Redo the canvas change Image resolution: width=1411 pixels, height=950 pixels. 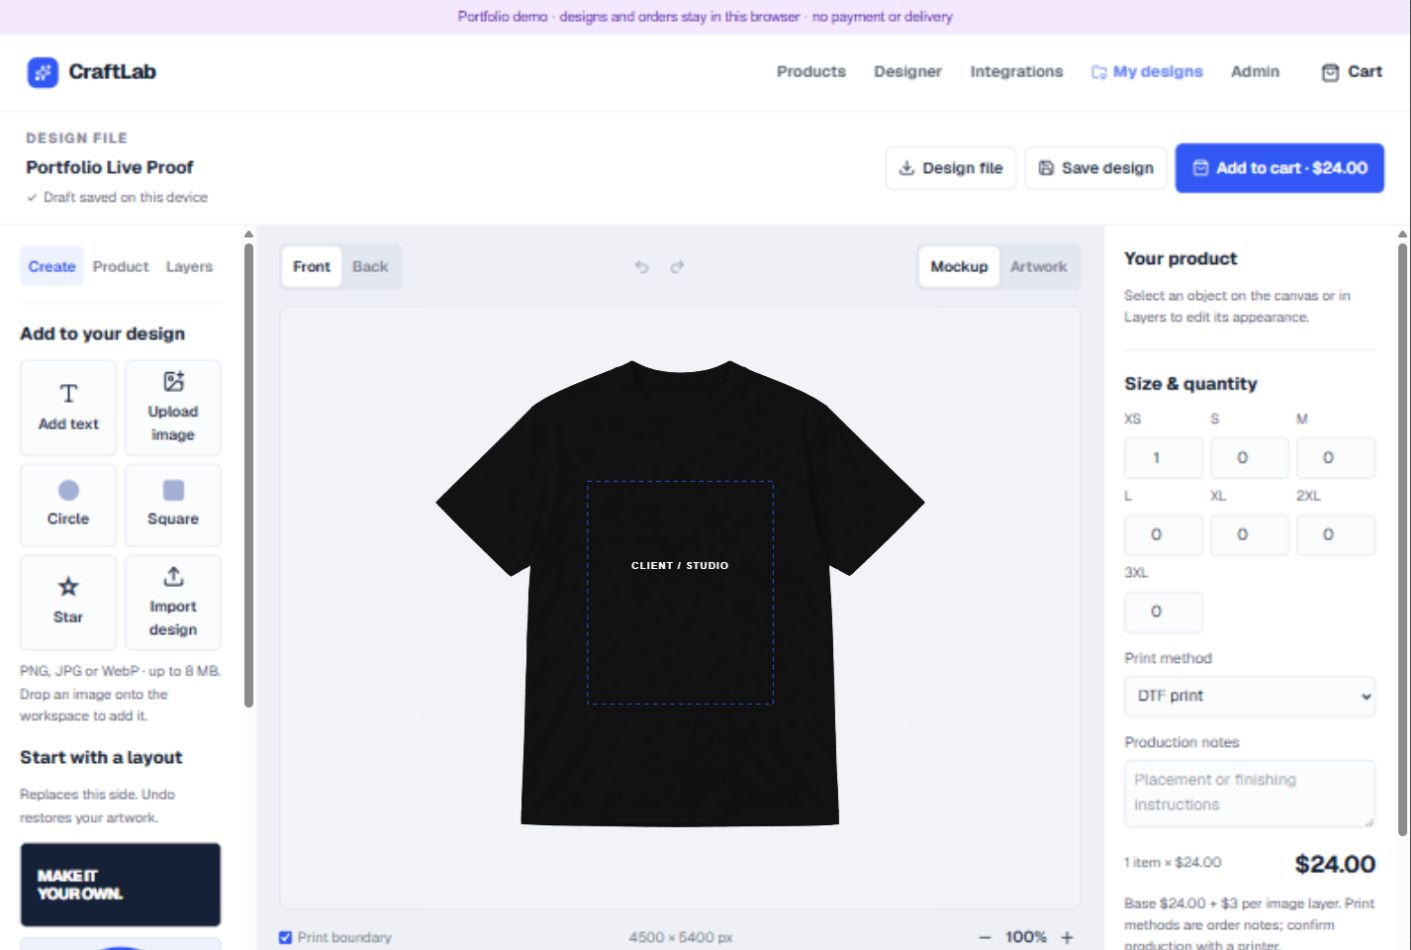pos(677,267)
